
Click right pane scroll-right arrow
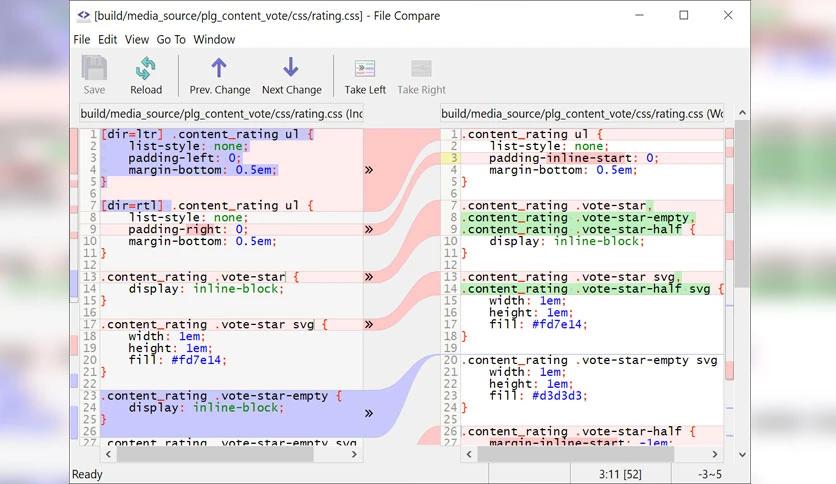[x=715, y=454]
